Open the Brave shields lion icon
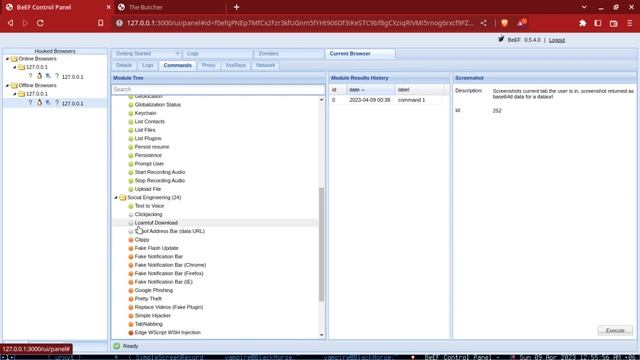The image size is (640, 360). (504, 23)
